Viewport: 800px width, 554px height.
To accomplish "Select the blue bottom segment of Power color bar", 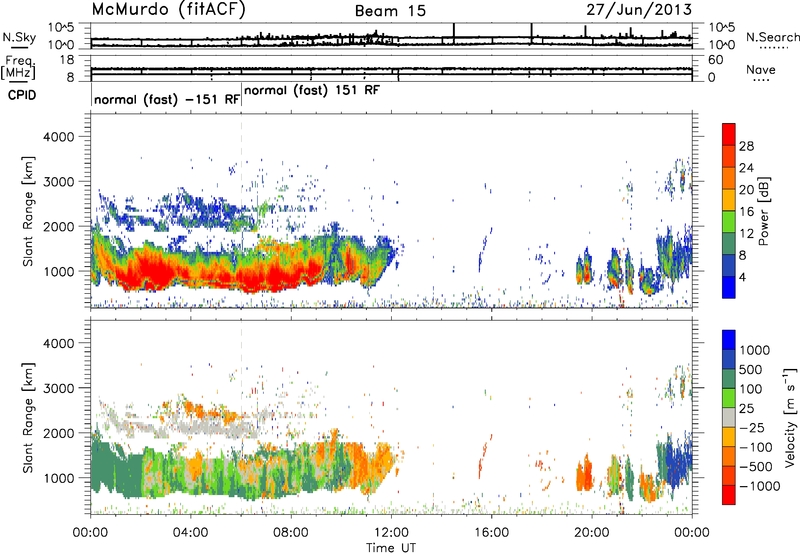I will [x=729, y=287].
